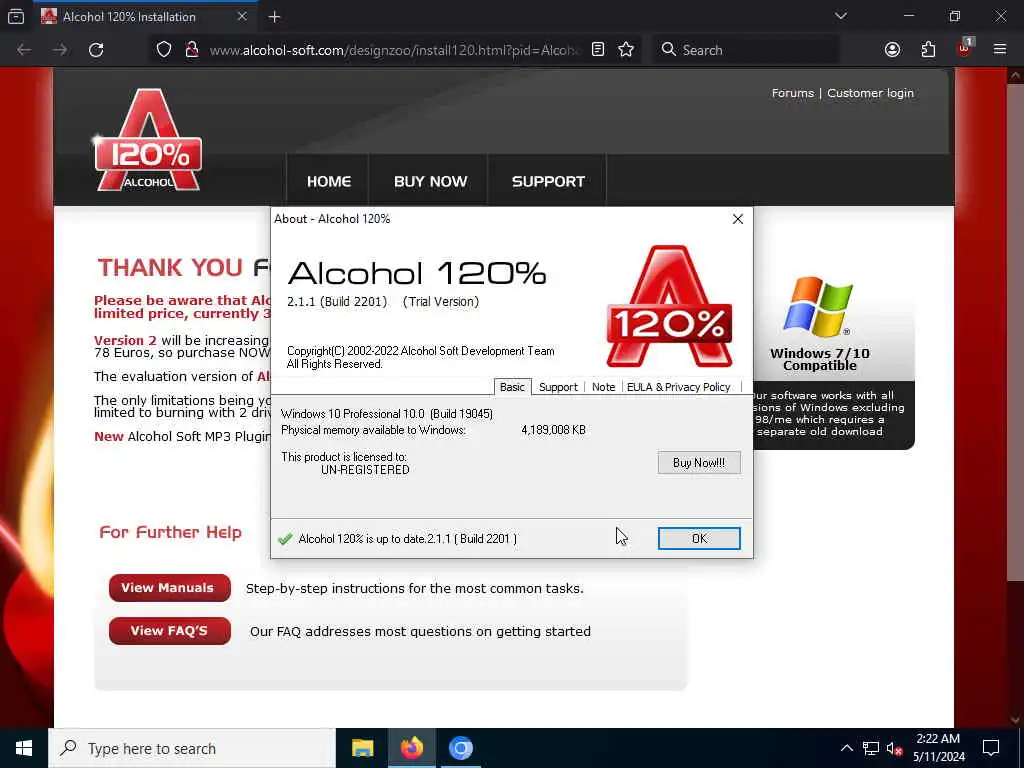Open the Firefox account icon
This screenshot has width=1024, height=768.
[x=892, y=50]
